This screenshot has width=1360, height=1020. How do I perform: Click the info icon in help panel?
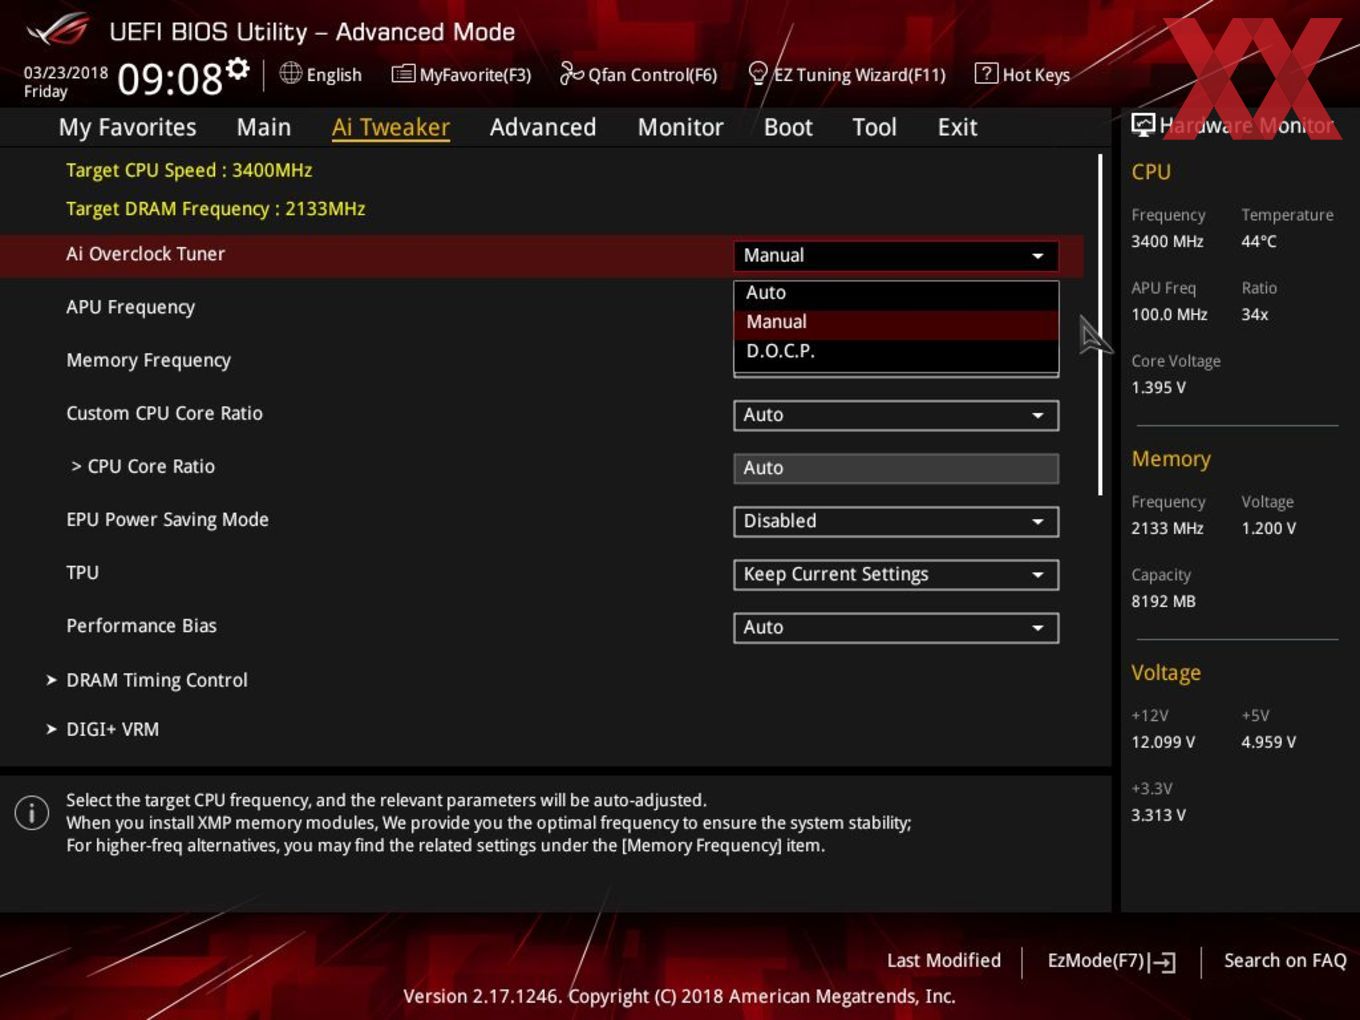pos(32,812)
